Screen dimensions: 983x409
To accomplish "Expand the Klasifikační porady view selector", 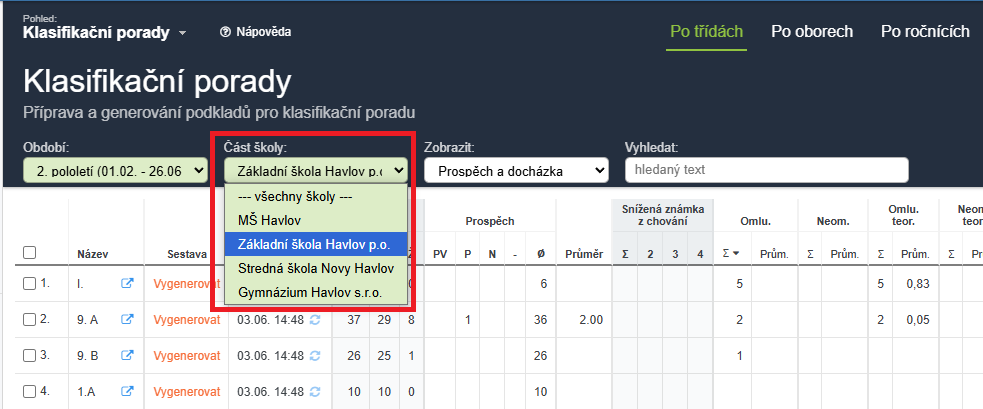I will click(x=105, y=33).
